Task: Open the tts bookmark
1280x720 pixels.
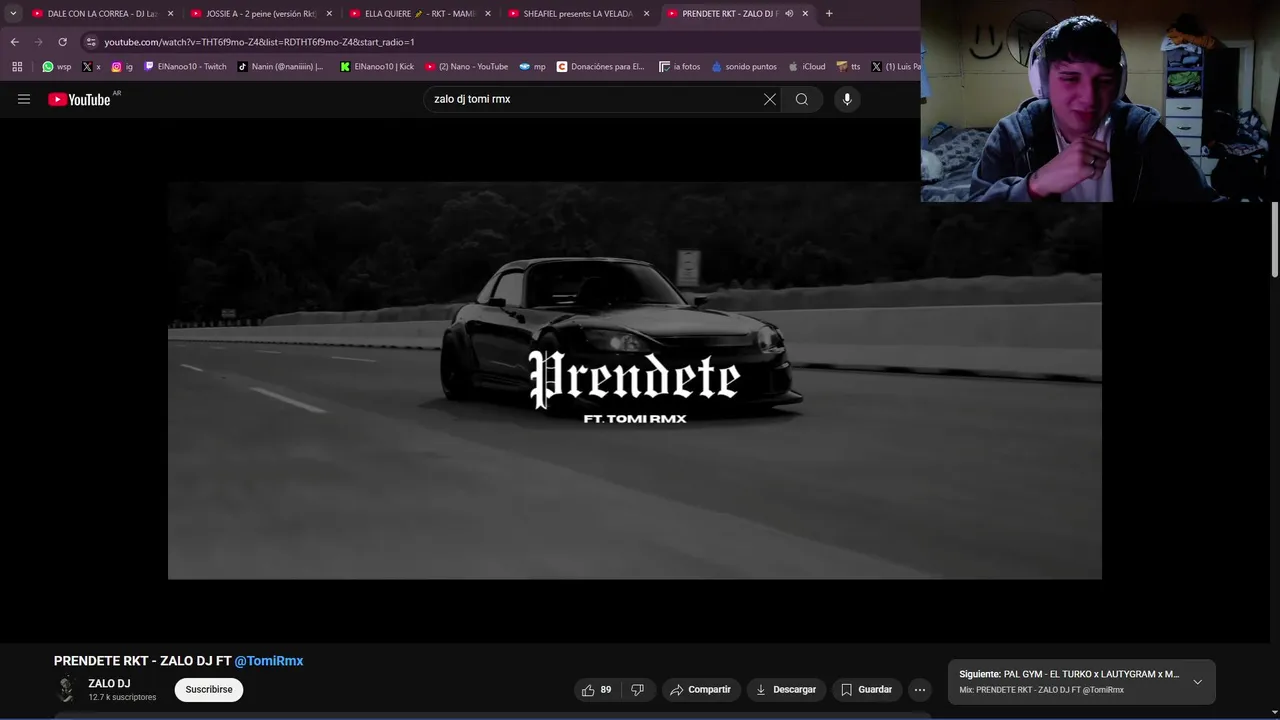Action: click(x=849, y=66)
